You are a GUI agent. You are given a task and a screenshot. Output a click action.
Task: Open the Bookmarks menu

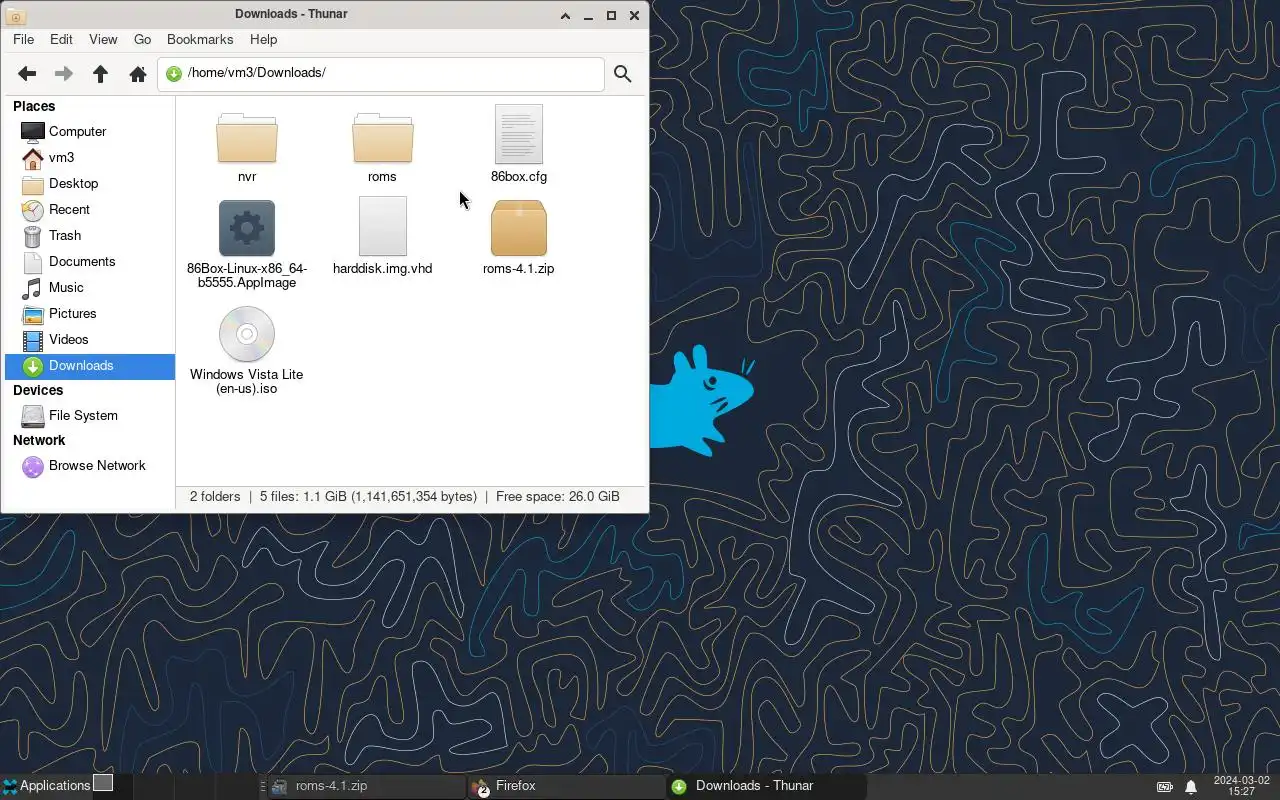pos(200,39)
